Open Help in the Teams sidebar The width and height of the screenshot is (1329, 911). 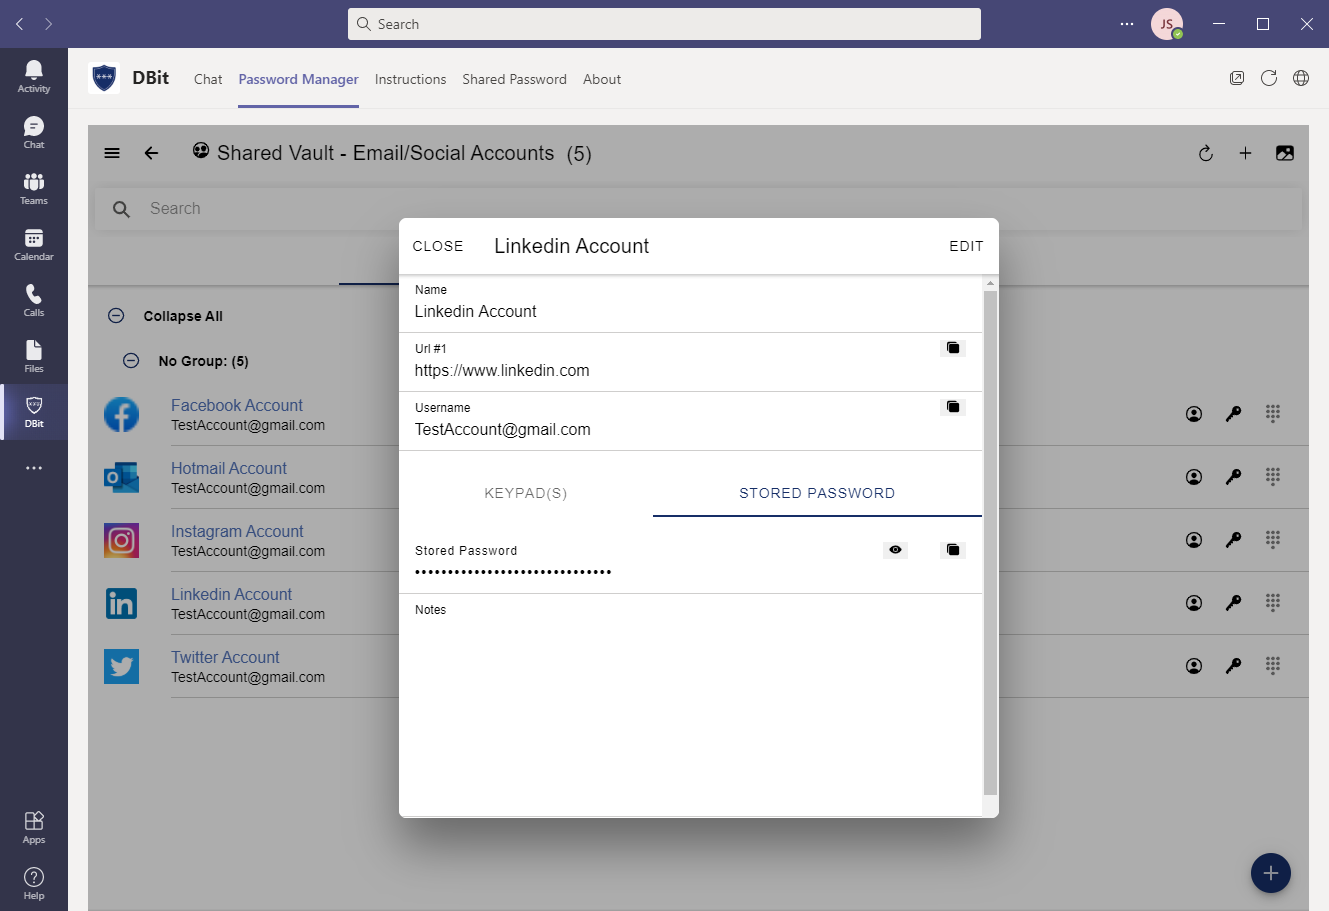pyautogui.click(x=34, y=884)
